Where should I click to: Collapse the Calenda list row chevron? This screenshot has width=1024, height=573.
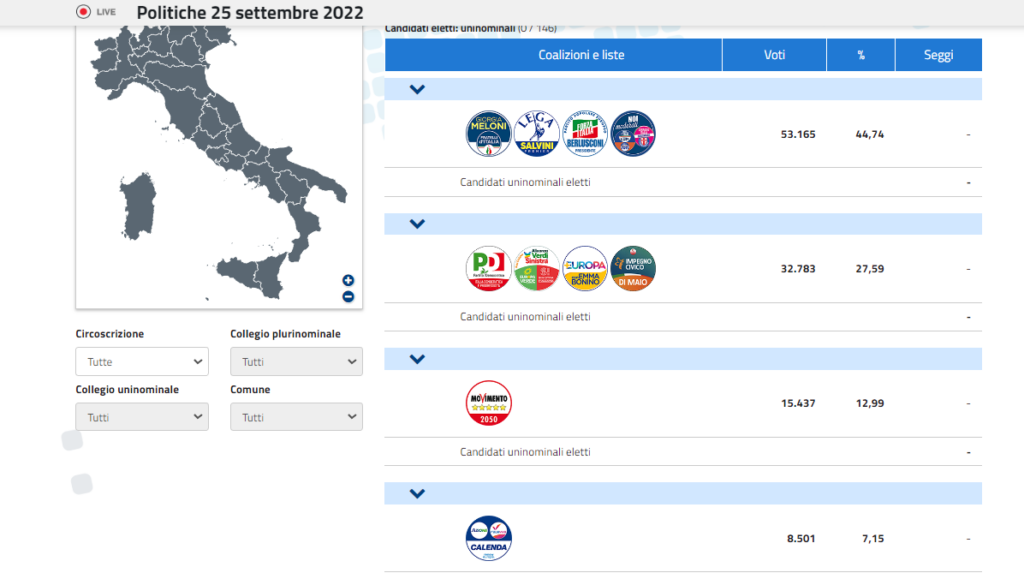point(417,494)
